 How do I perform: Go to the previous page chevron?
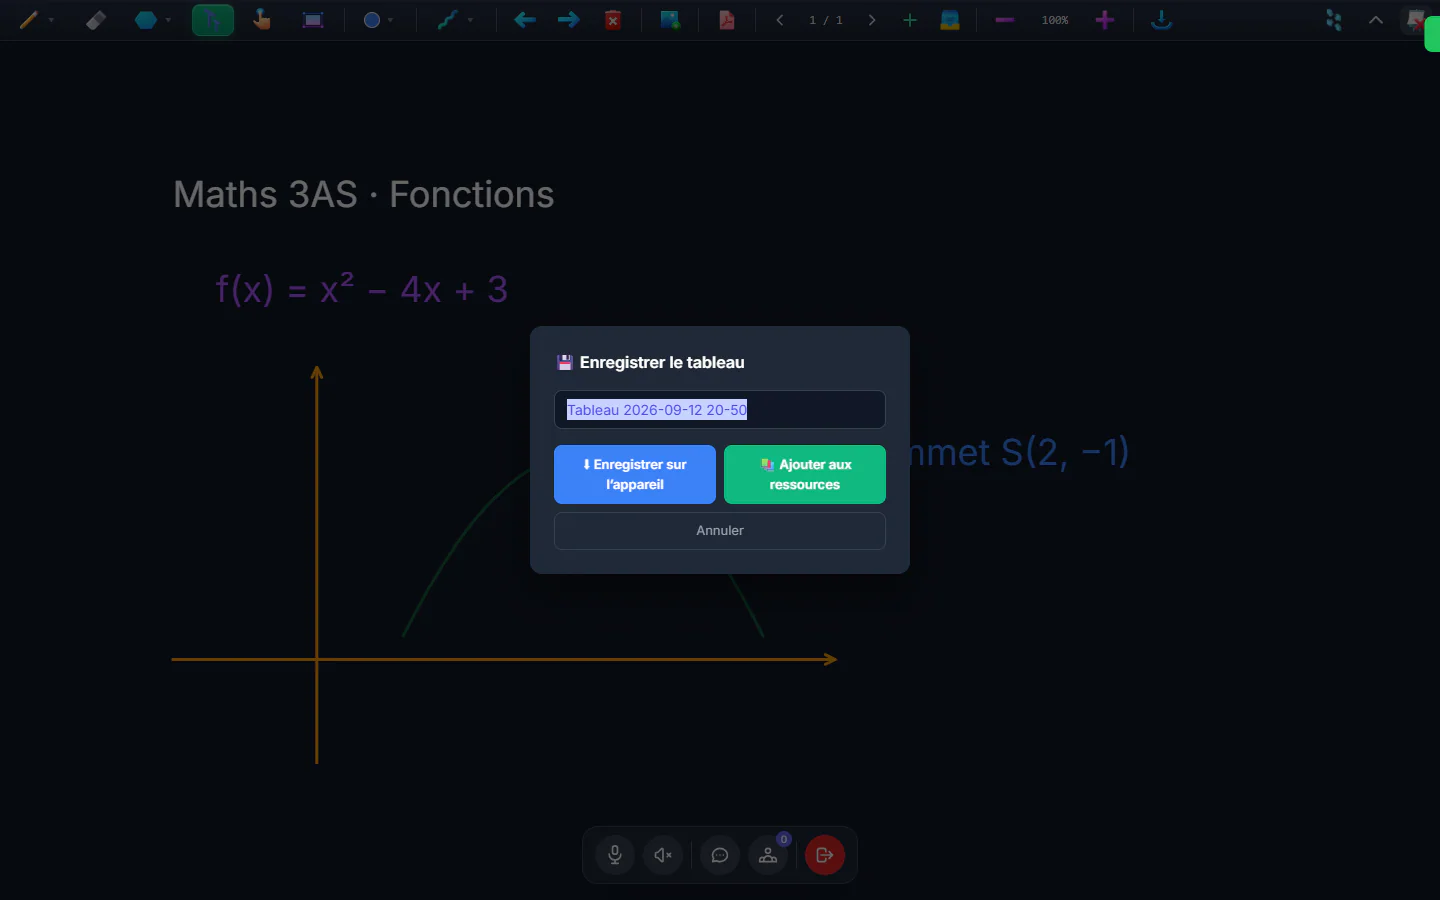[780, 20]
